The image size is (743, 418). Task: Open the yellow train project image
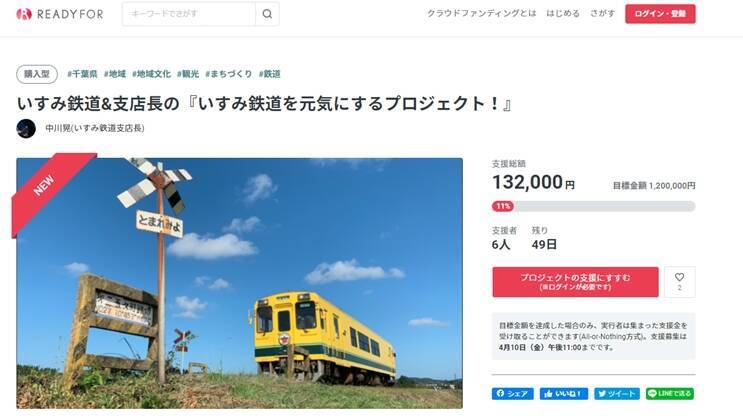click(239, 283)
